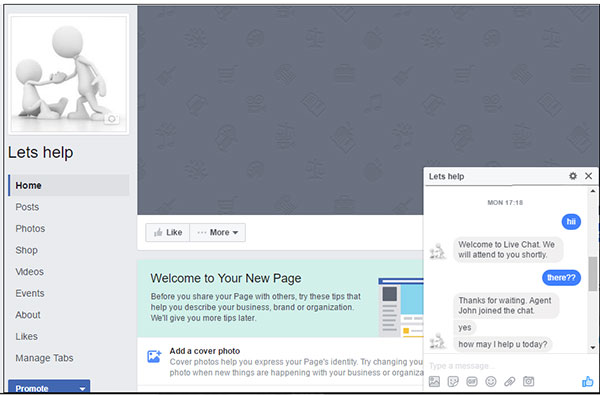Open Videos in the sidebar
The image size is (600, 395).
coord(29,272)
